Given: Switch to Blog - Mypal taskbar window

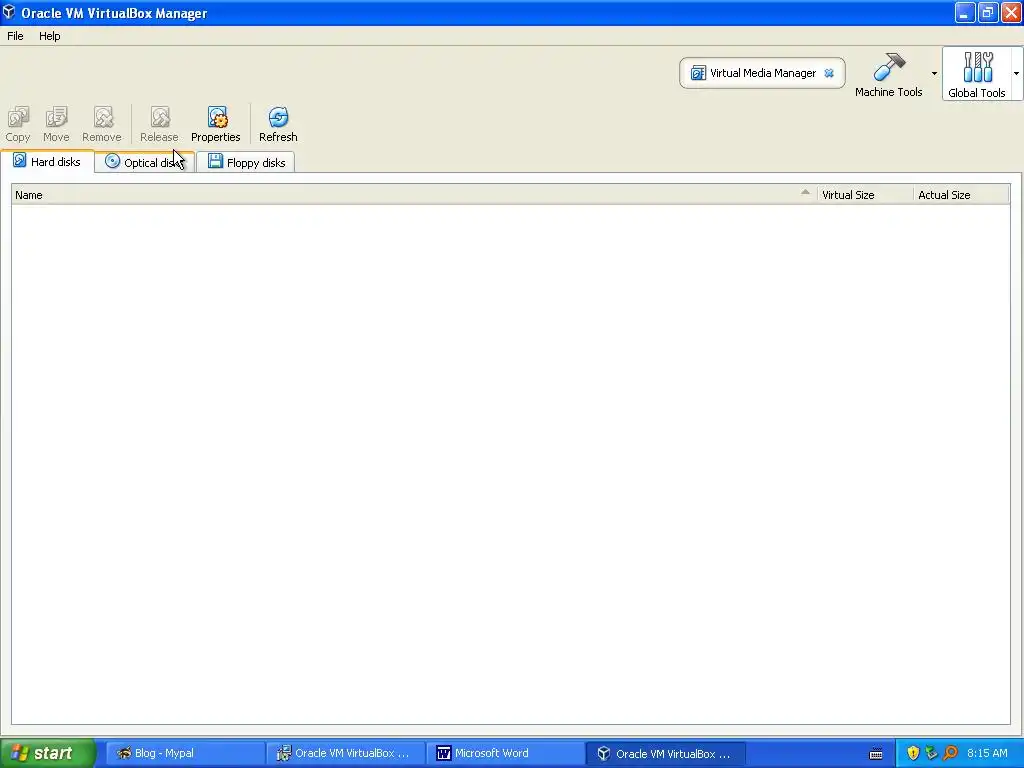Looking at the screenshot, I should 185,753.
